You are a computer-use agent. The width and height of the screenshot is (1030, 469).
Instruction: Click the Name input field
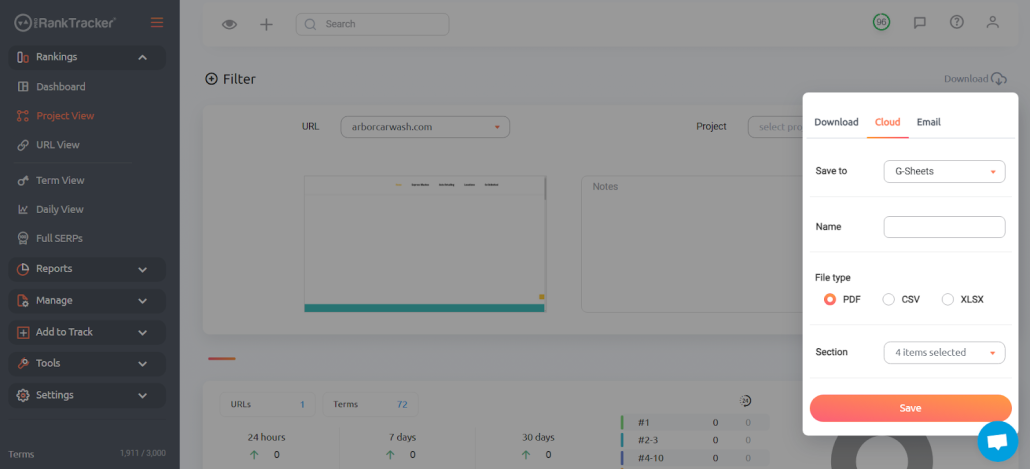click(x=945, y=227)
